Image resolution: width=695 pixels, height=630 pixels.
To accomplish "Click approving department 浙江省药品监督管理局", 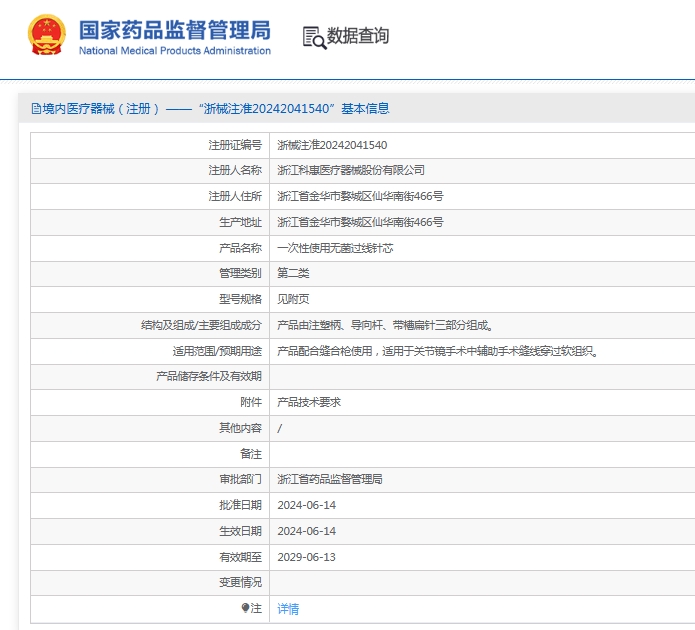I will (x=329, y=479).
